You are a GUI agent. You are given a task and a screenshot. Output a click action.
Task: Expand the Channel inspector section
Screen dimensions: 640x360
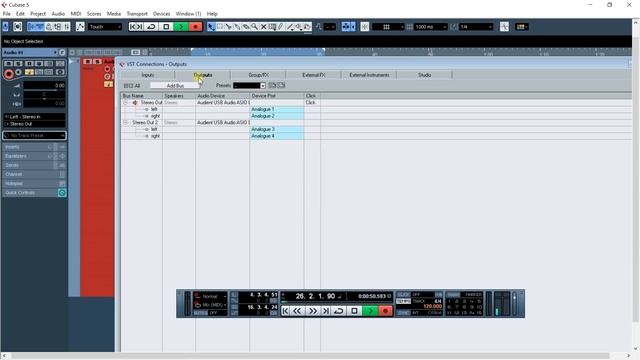pyautogui.click(x=34, y=174)
